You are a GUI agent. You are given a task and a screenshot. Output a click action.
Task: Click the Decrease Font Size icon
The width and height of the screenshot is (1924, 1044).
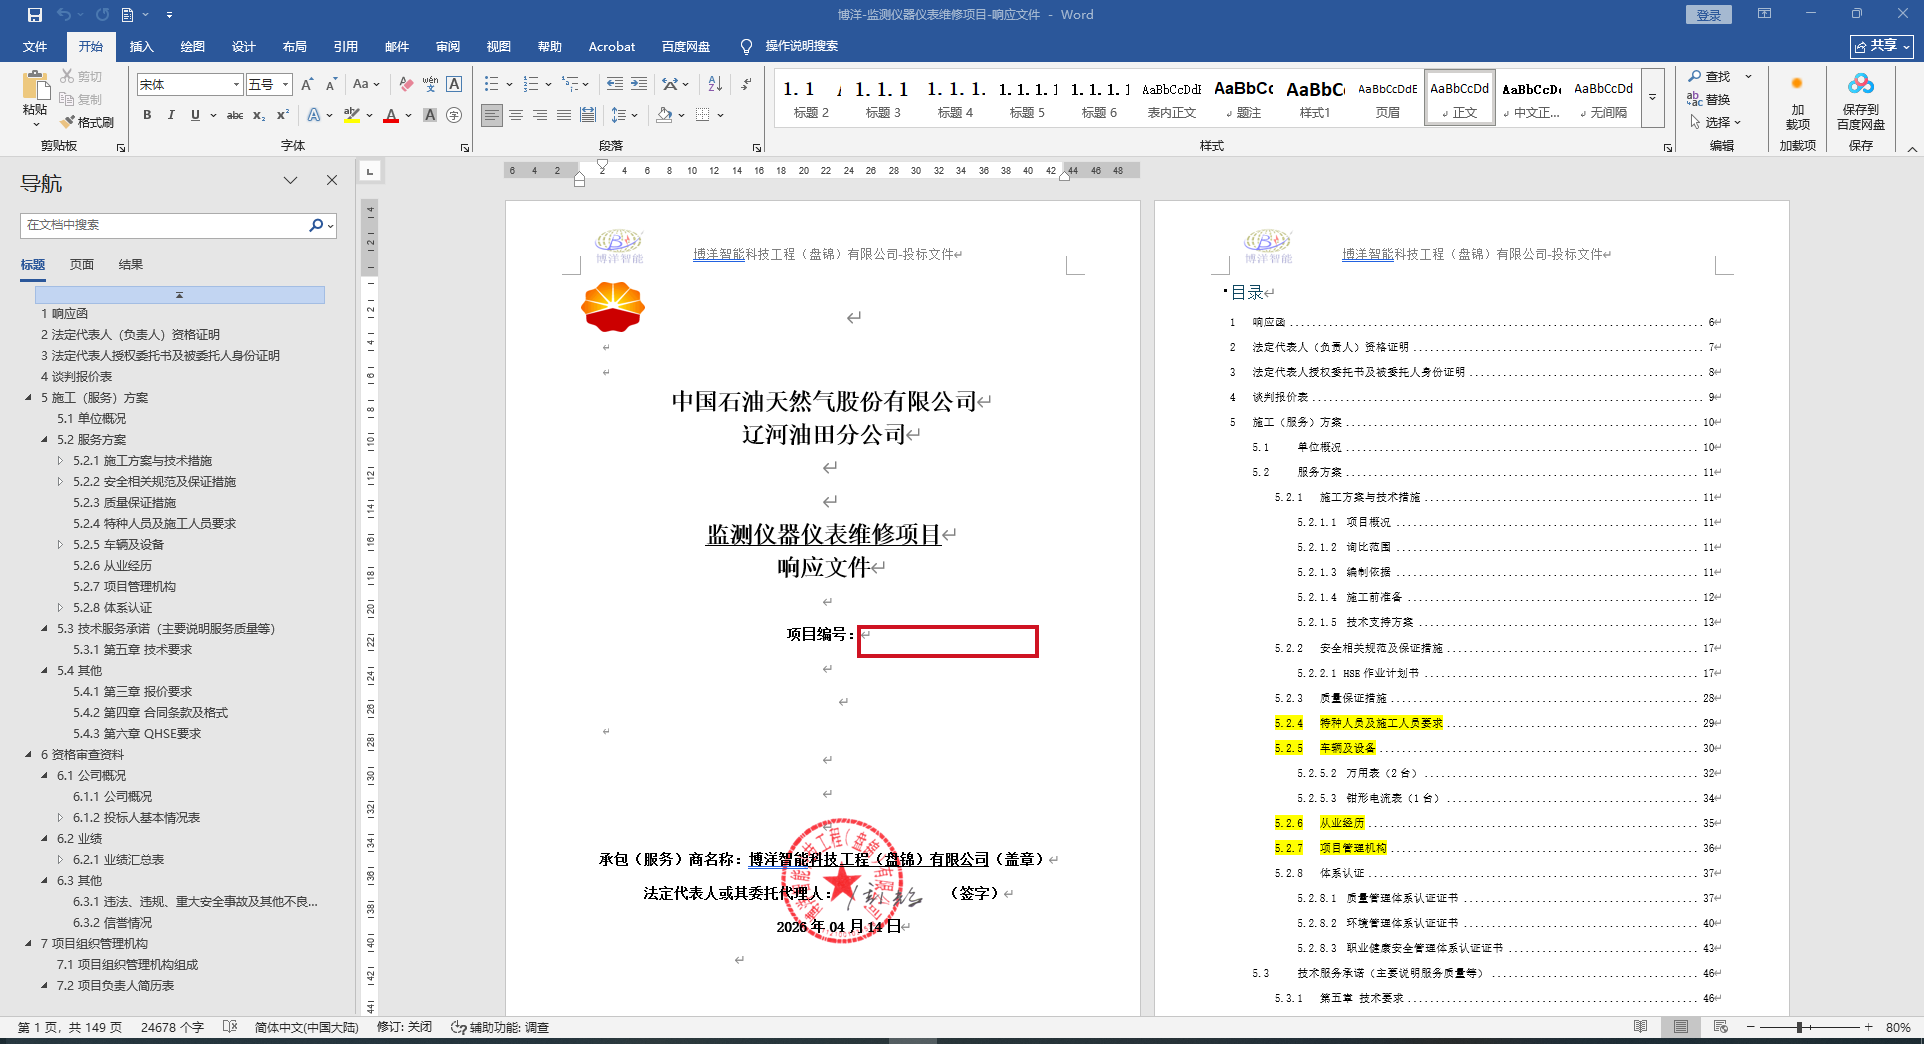click(x=331, y=85)
